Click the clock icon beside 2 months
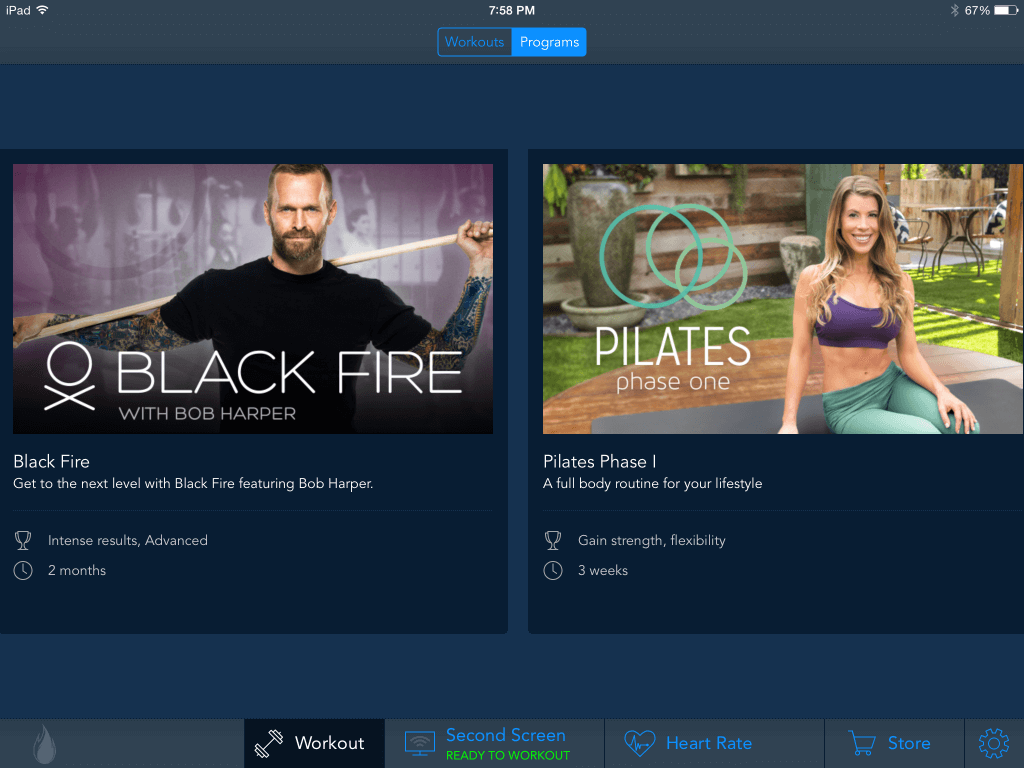The height and width of the screenshot is (768, 1024). pyautogui.click(x=23, y=570)
